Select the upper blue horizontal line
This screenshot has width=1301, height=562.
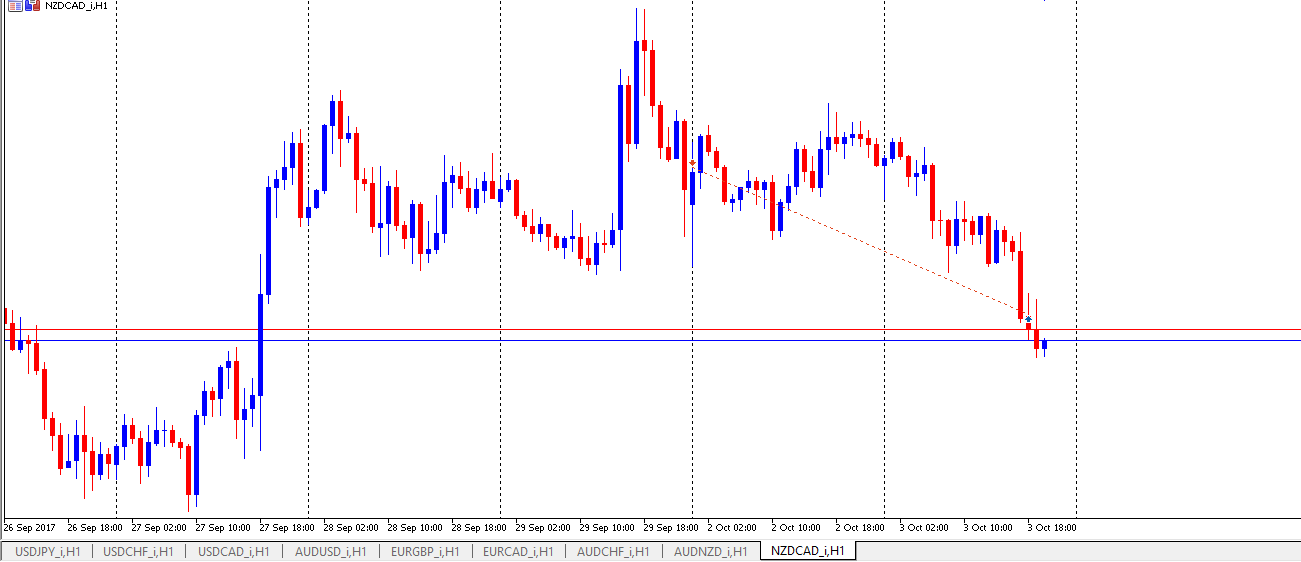pyautogui.click(x=650, y=329)
